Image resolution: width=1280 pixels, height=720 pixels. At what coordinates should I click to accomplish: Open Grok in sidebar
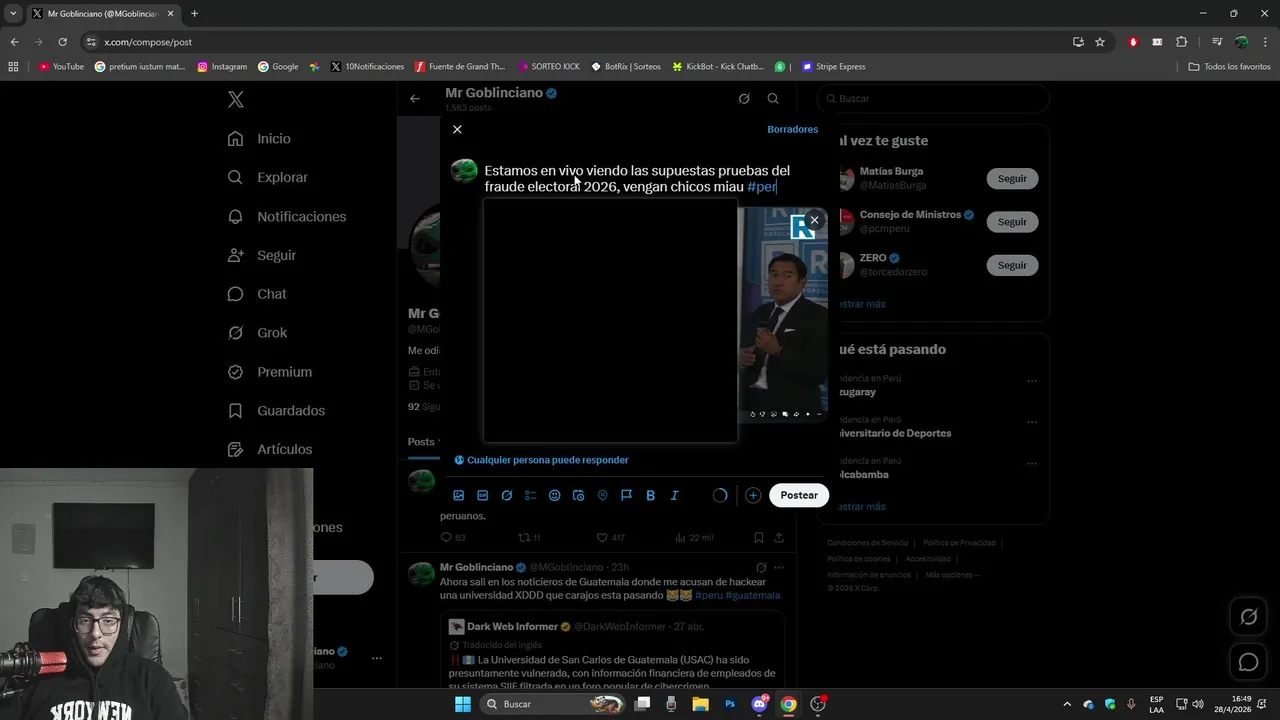256,332
